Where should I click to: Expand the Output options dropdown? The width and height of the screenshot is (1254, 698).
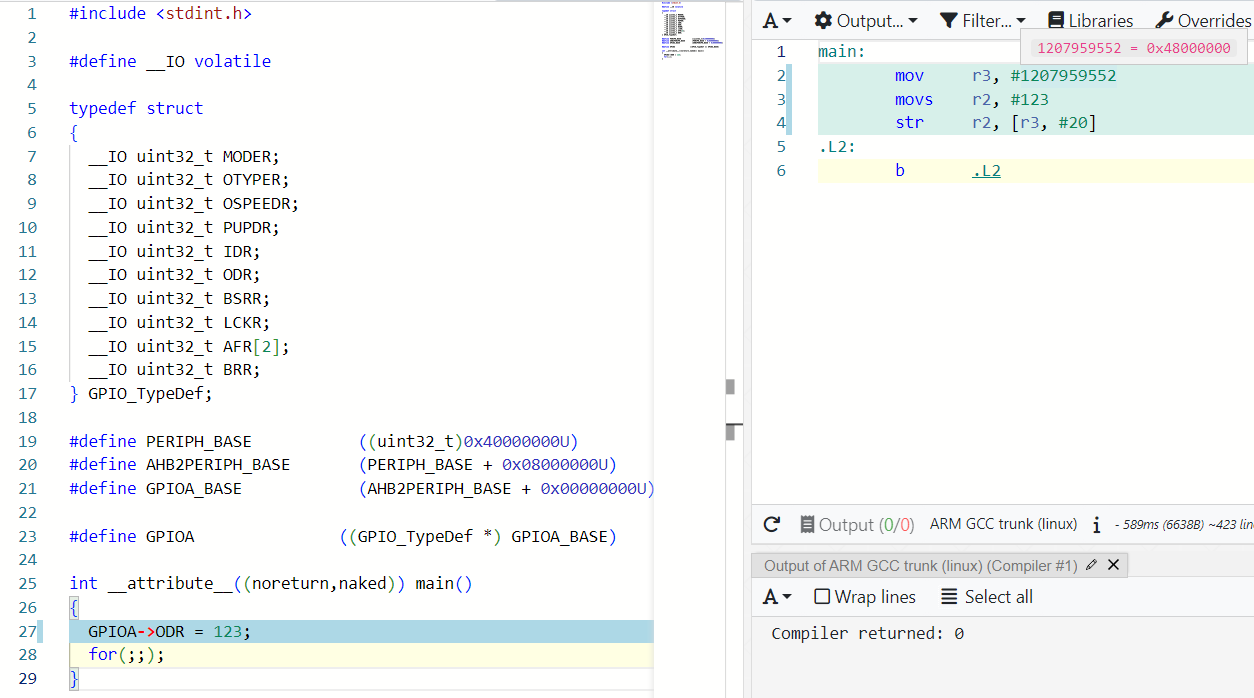coord(866,20)
